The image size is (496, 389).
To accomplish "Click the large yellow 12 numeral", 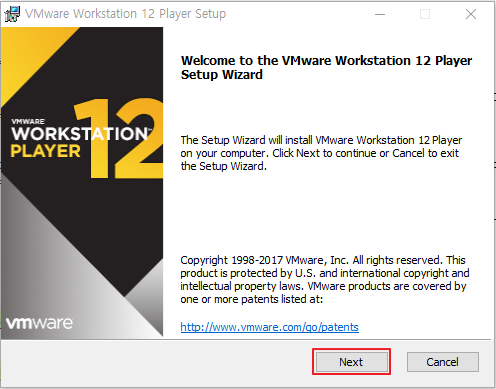I will pyautogui.click(x=119, y=138).
